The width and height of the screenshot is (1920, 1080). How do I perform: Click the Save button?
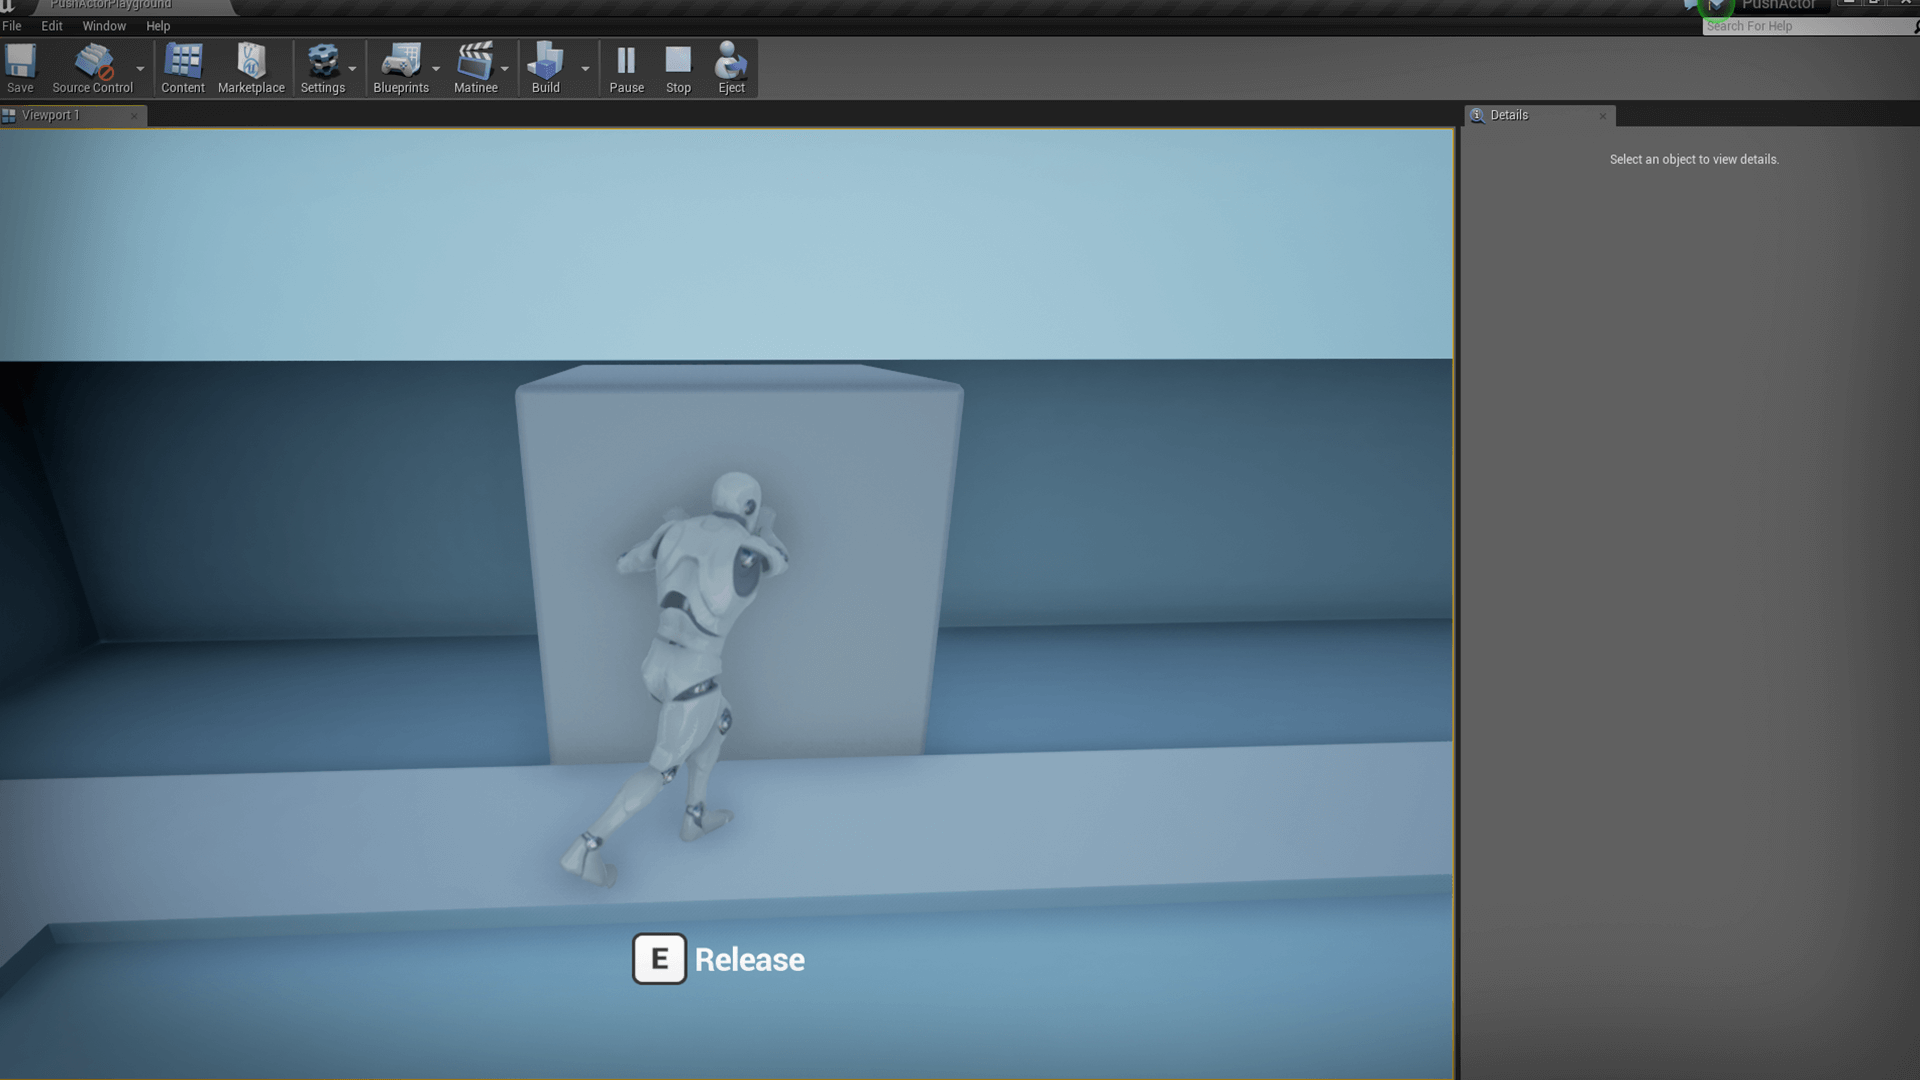coord(18,69)
